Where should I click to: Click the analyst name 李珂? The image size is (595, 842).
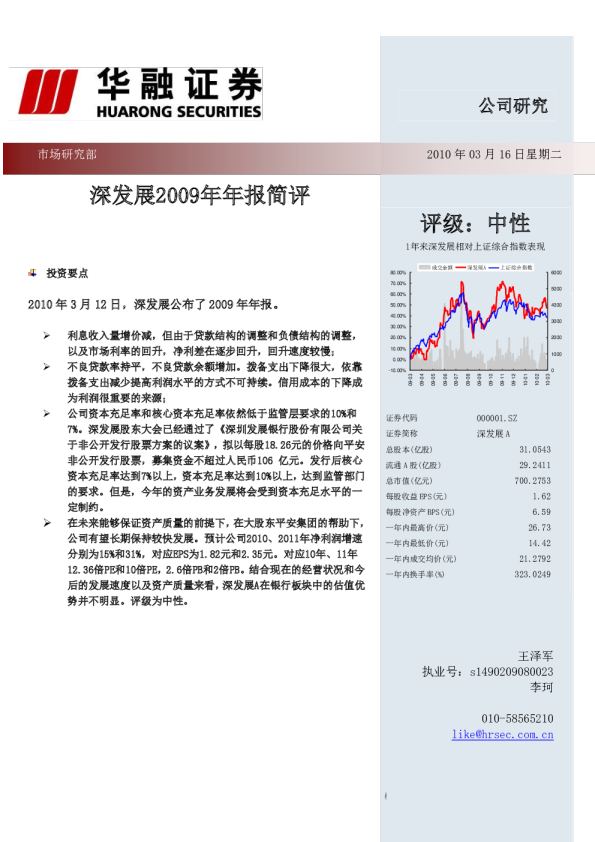[x=541, y=687]
